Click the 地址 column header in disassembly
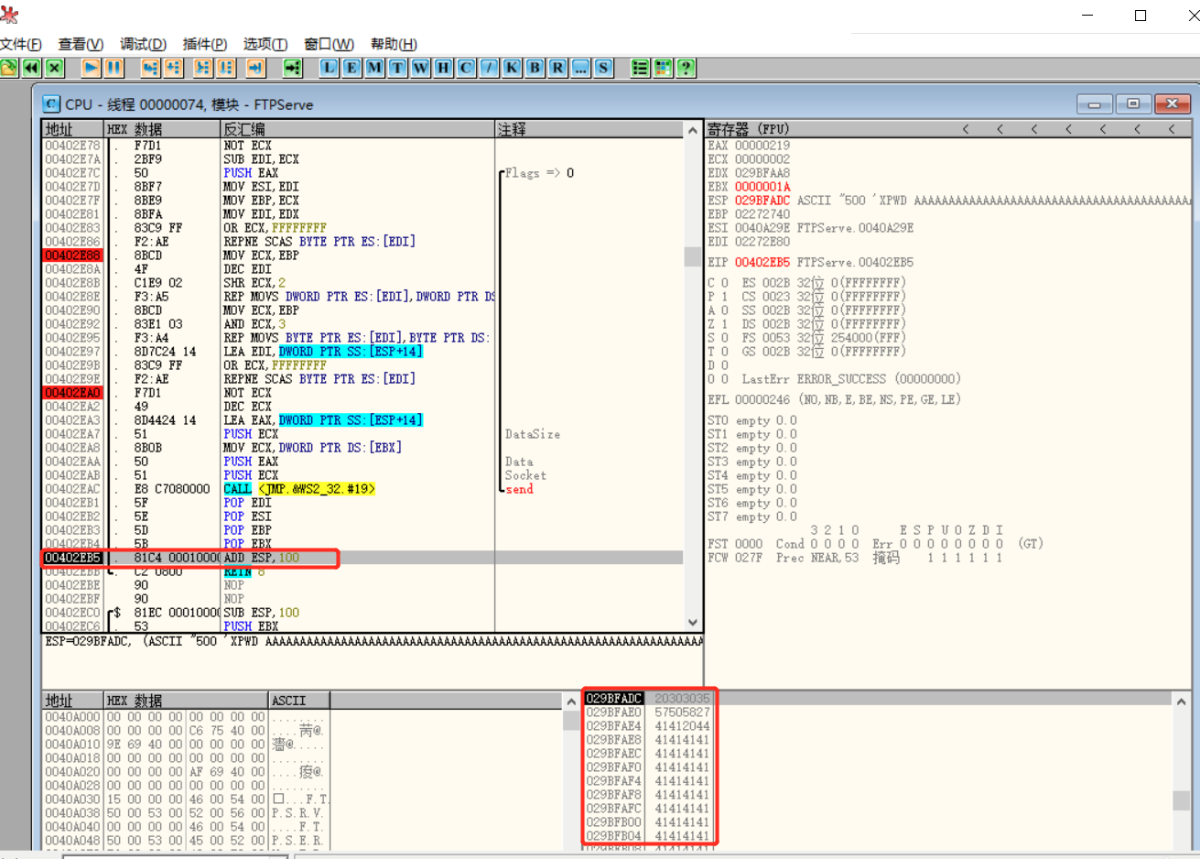 tap(73, 129)
